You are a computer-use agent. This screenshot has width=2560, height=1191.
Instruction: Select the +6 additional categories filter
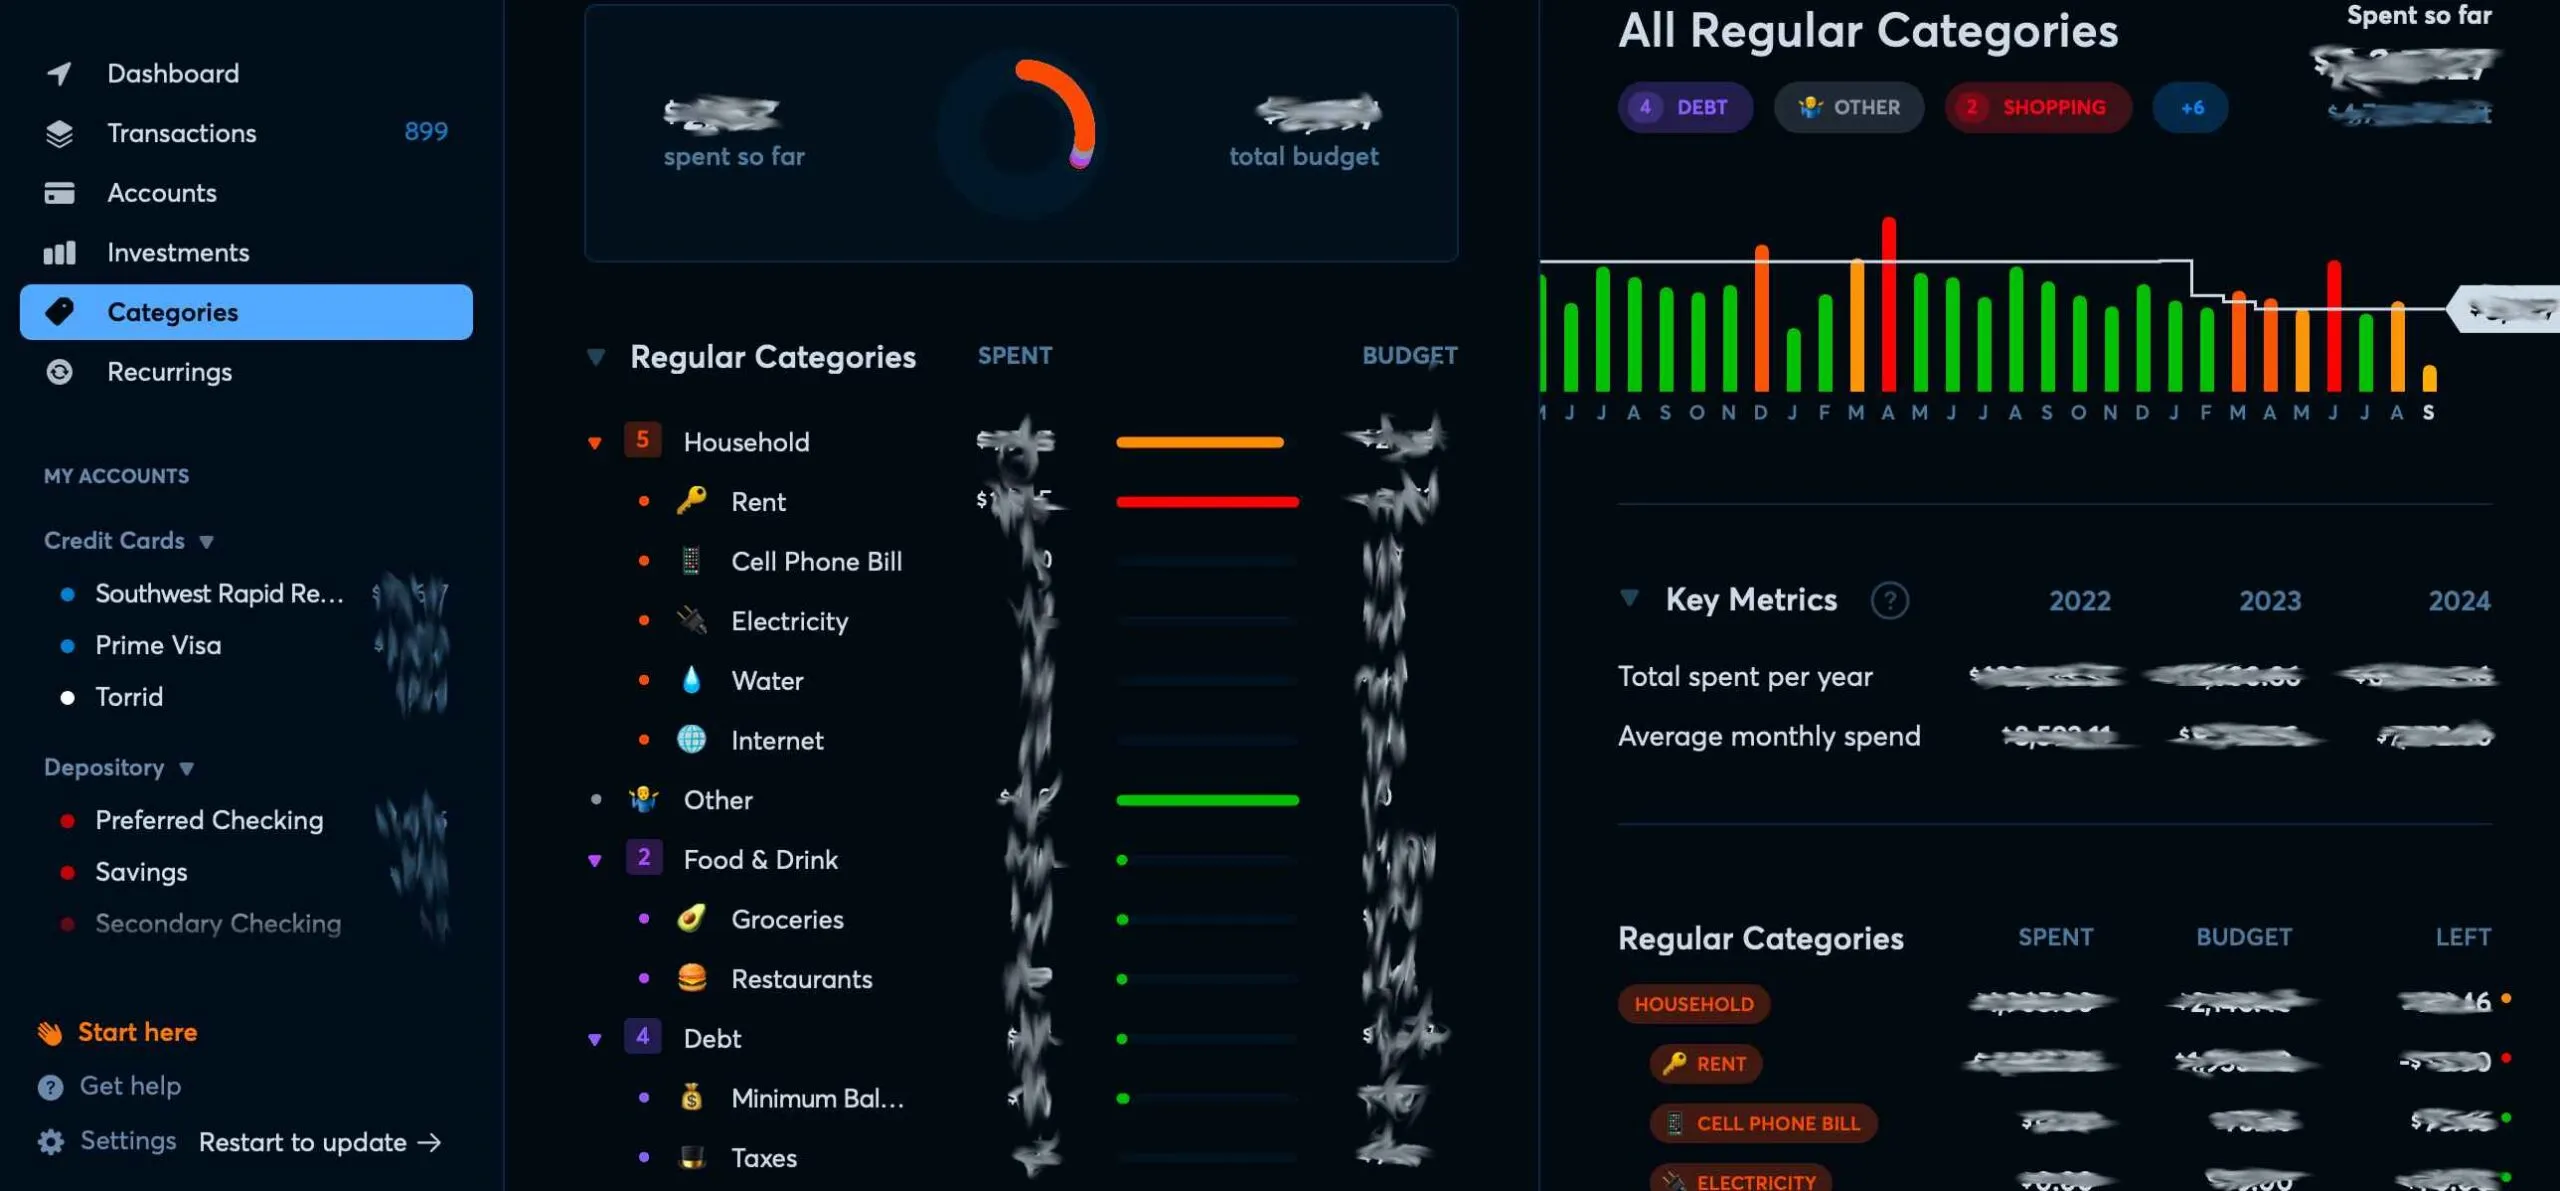[2189, 106]
